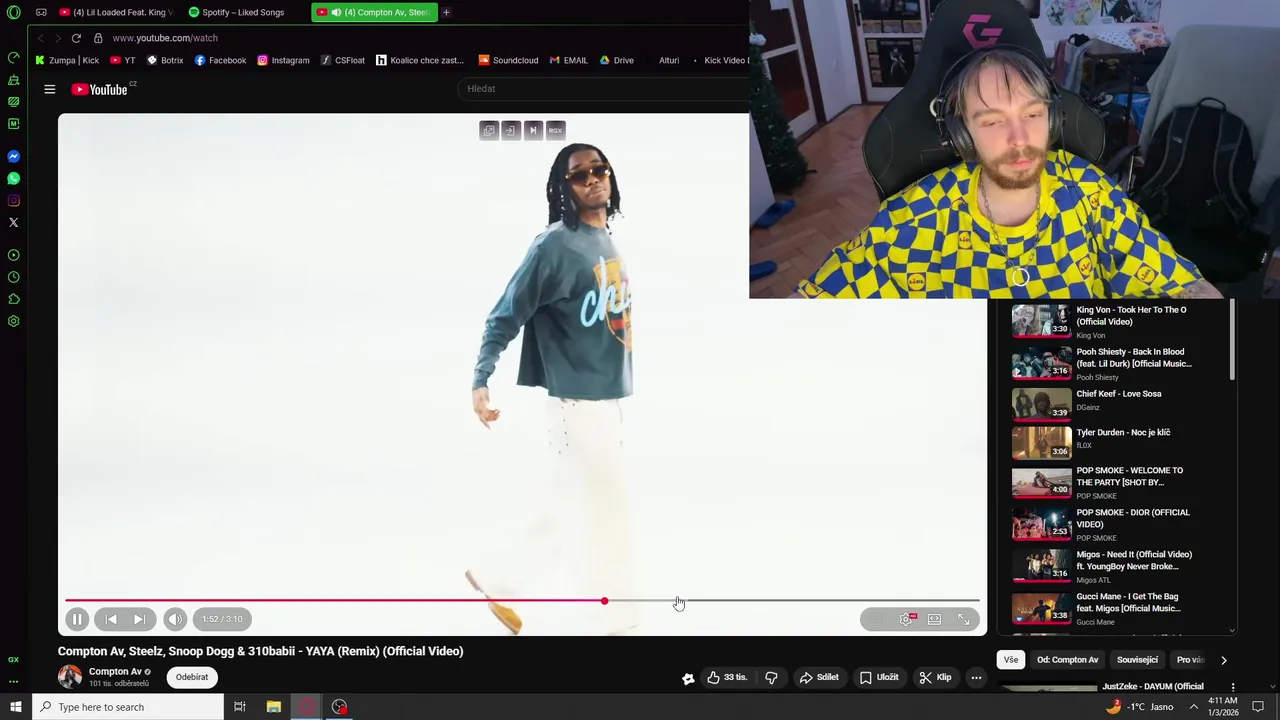1280x720 pixels.
Task: Open a new browser tab
Action: point(446,12)
